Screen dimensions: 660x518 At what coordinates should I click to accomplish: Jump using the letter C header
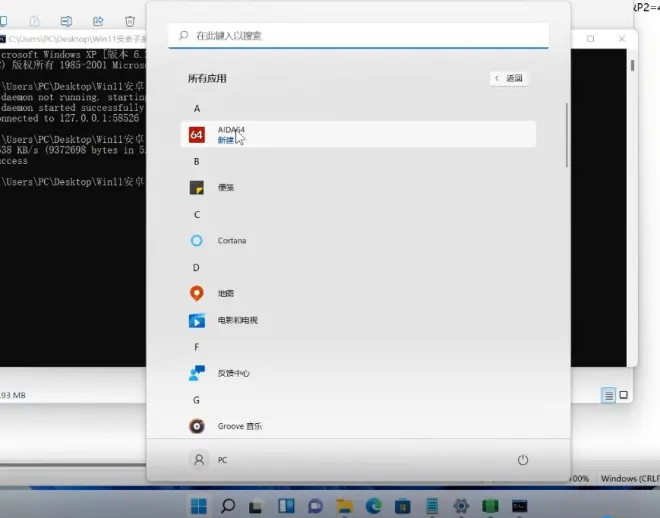(x=197, y=215)
